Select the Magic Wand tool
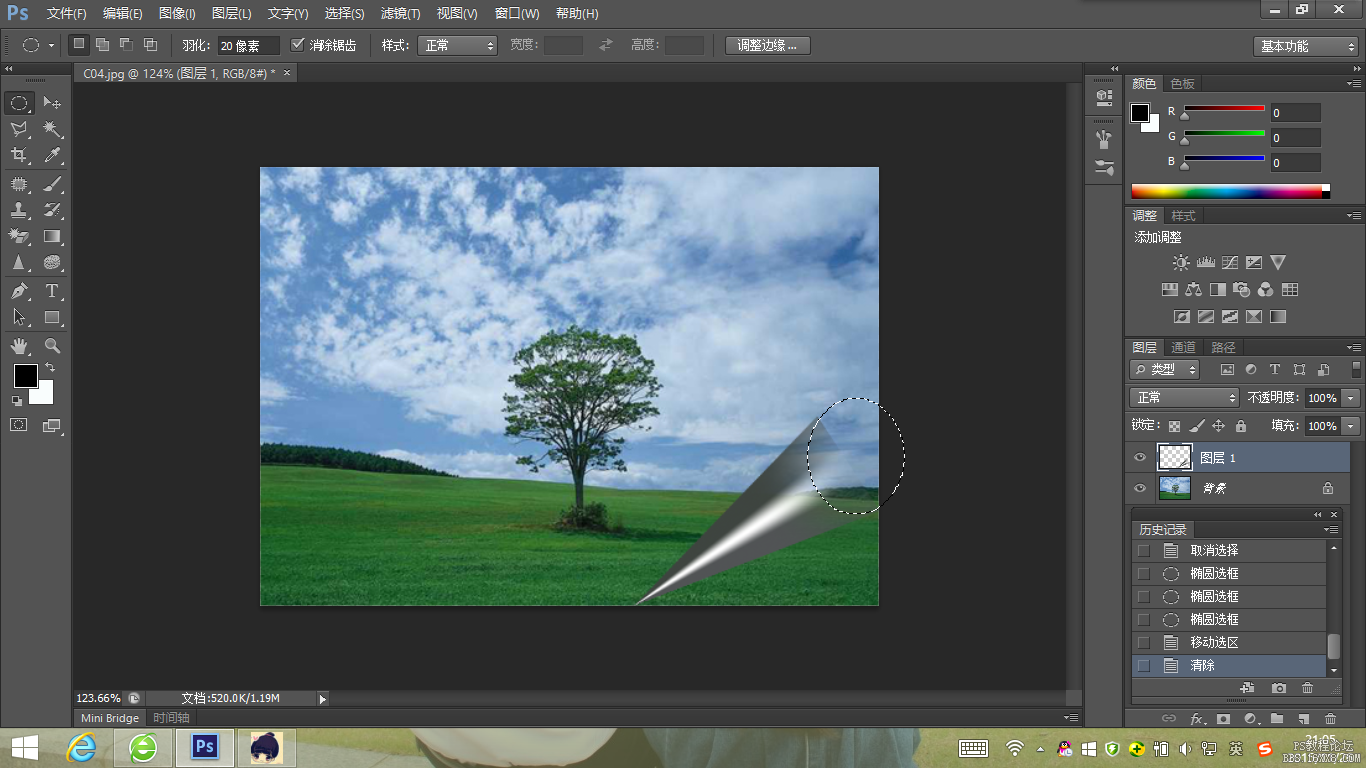This screenshot has height=768, width=1366. coord(52,129)
